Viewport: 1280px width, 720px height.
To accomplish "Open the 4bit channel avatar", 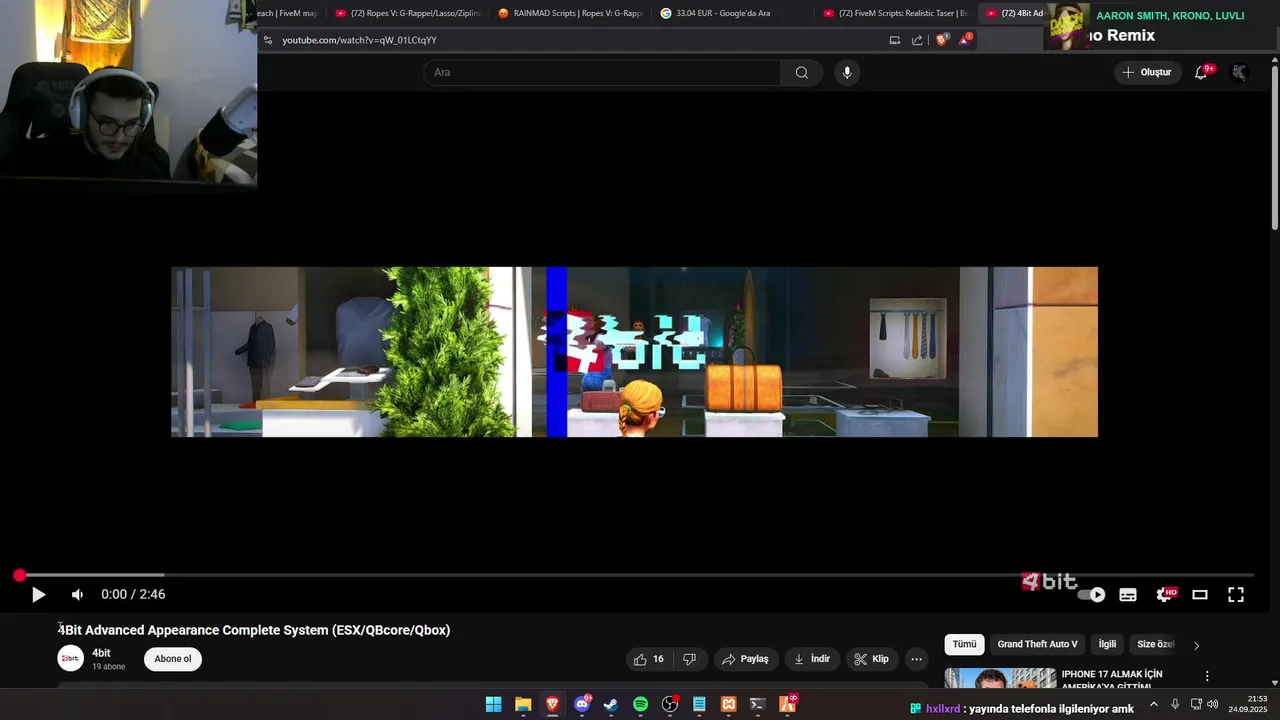I will tap(70, 658).
